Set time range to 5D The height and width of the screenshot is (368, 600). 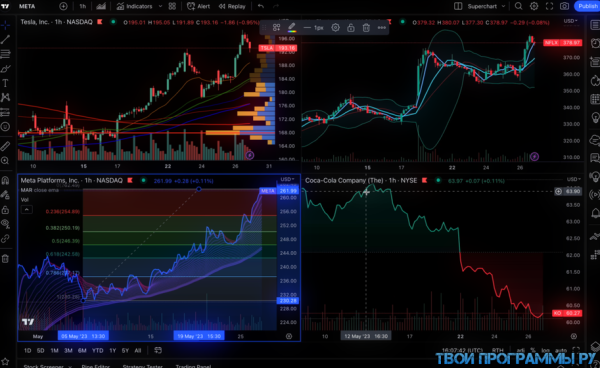[x=41, y=350]
